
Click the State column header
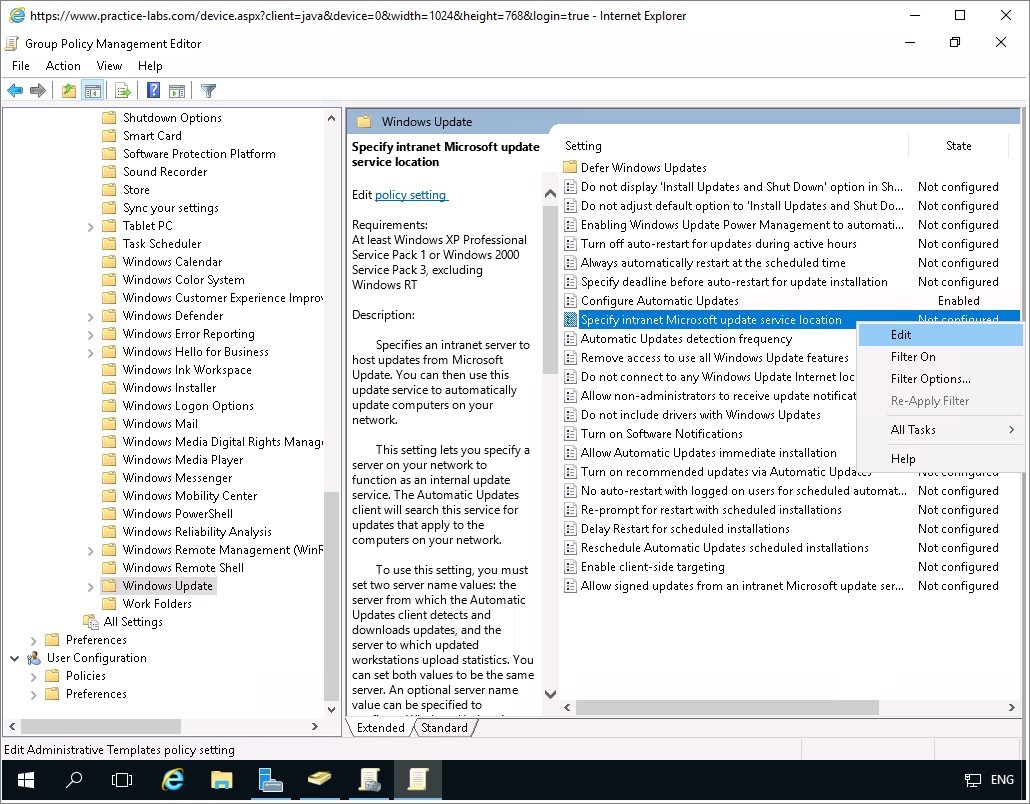point(958,146)
